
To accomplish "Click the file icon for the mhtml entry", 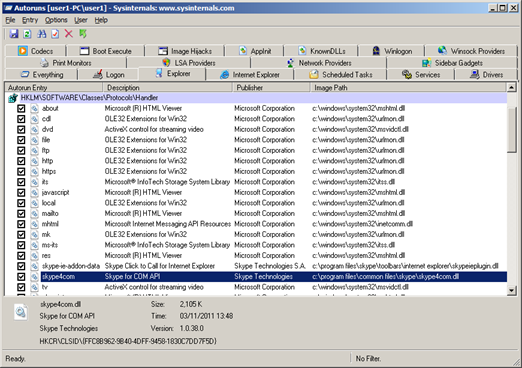I will [35, 224].
